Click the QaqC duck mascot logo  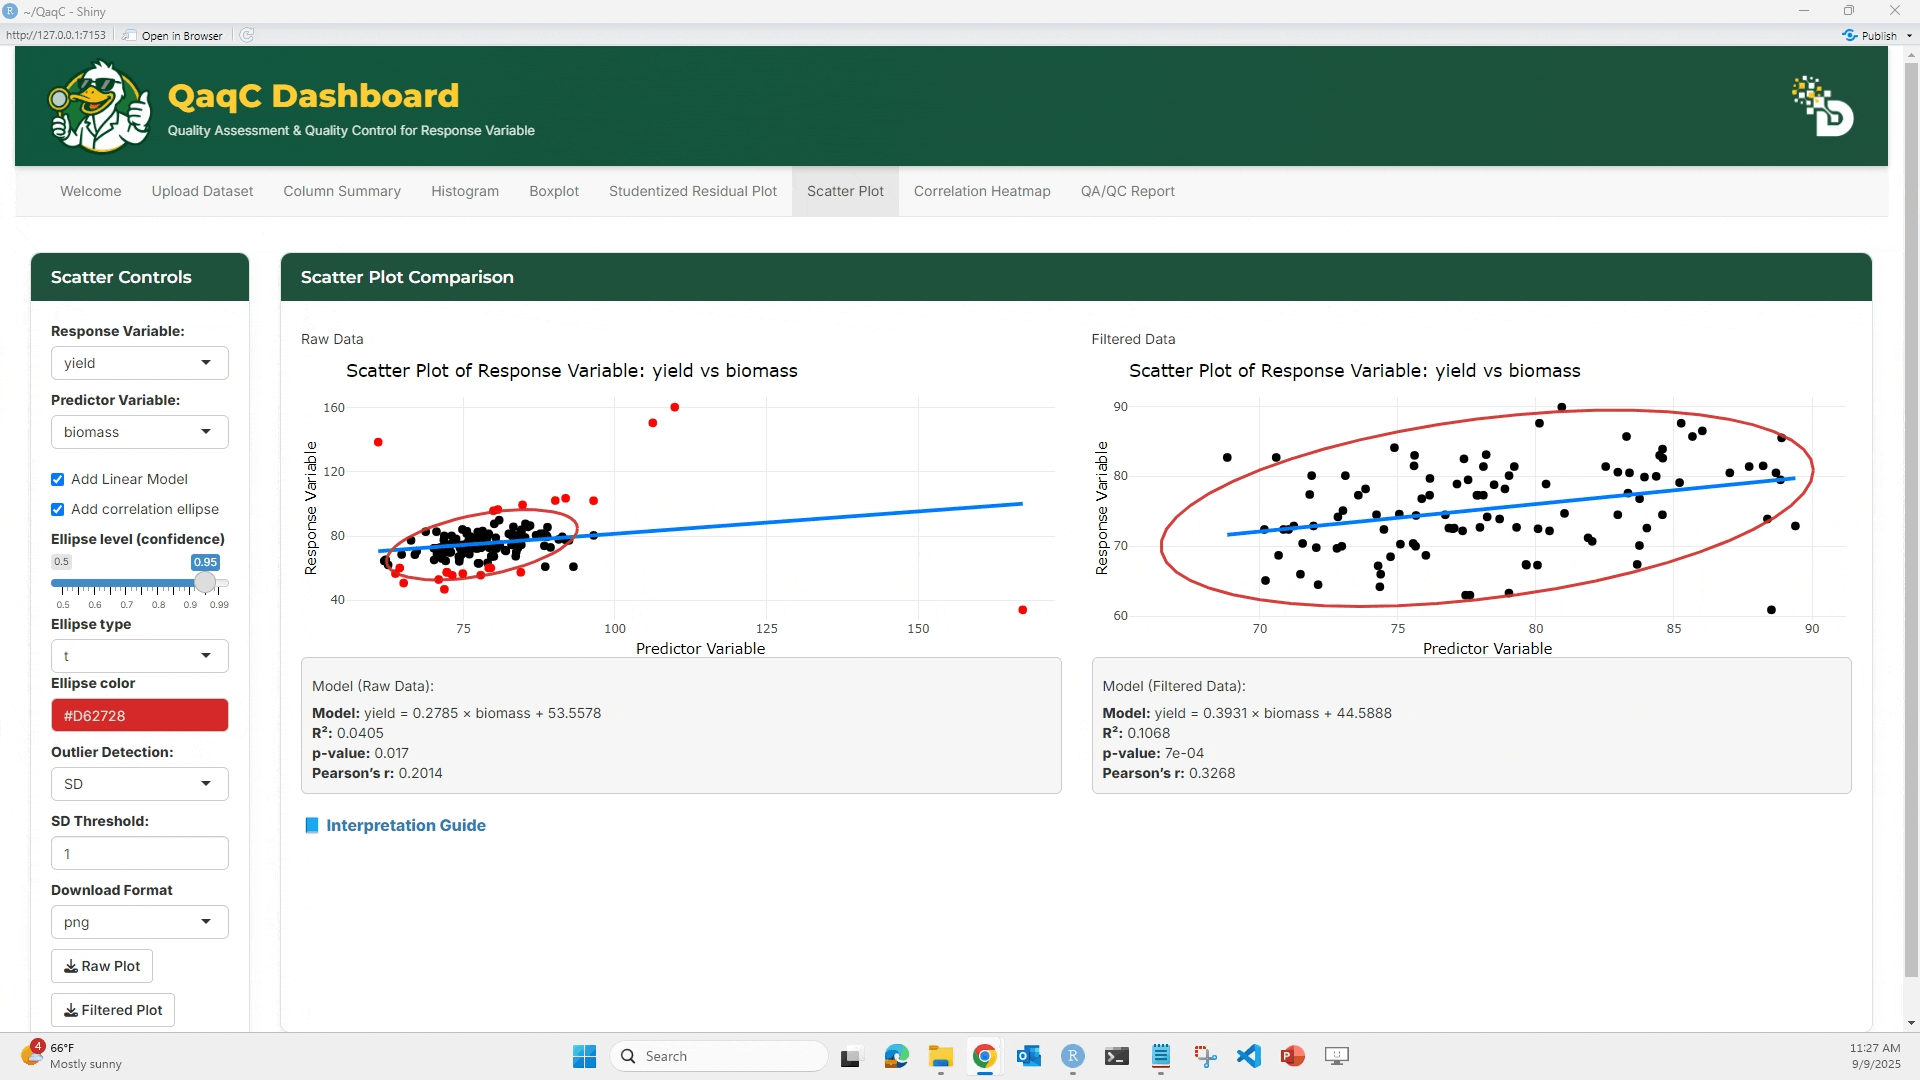point(100,106)
